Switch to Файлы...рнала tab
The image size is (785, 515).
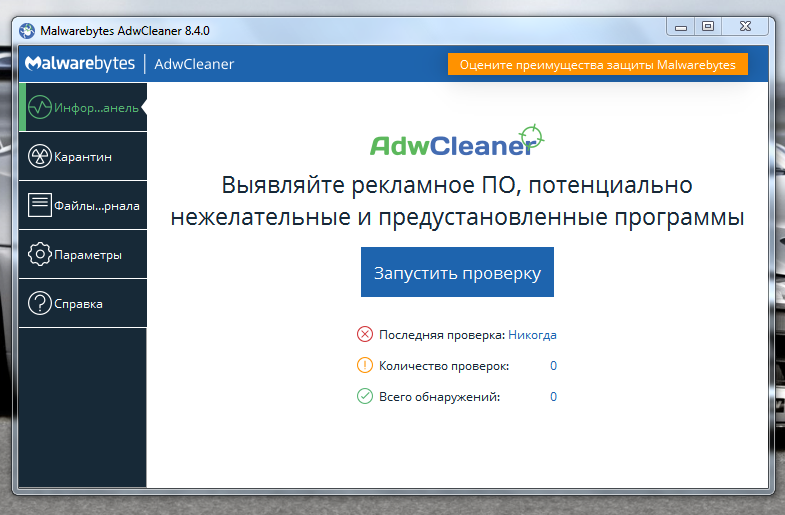coord(83,205)
